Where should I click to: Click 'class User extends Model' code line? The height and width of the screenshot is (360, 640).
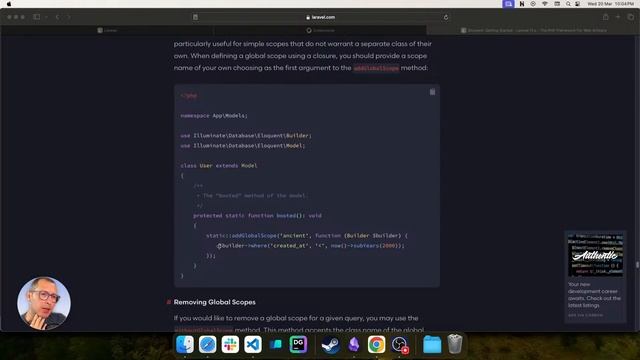[x=219, y=165]
